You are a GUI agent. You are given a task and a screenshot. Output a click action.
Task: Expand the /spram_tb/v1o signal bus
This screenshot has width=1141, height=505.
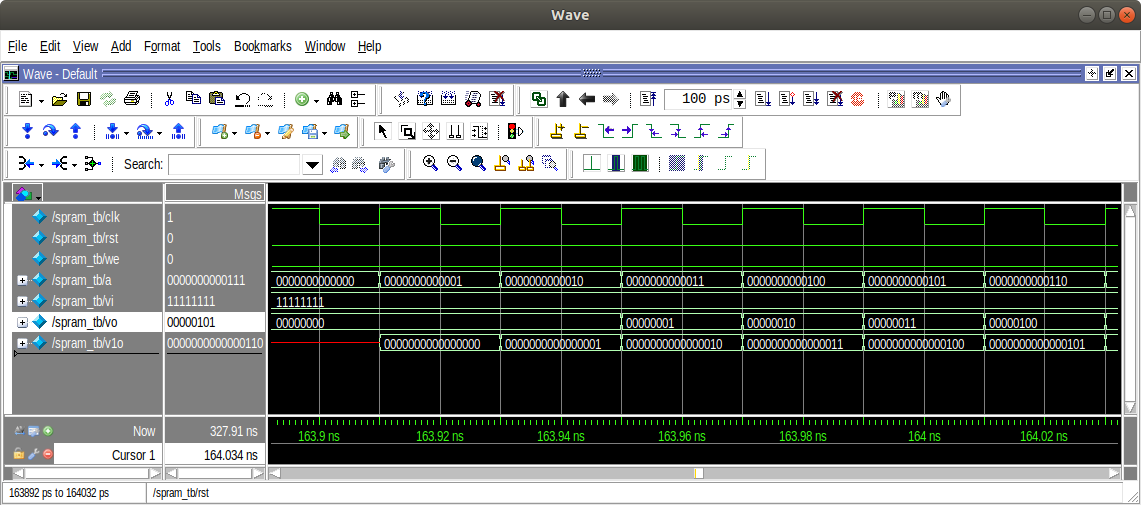[x=22, y=343]
